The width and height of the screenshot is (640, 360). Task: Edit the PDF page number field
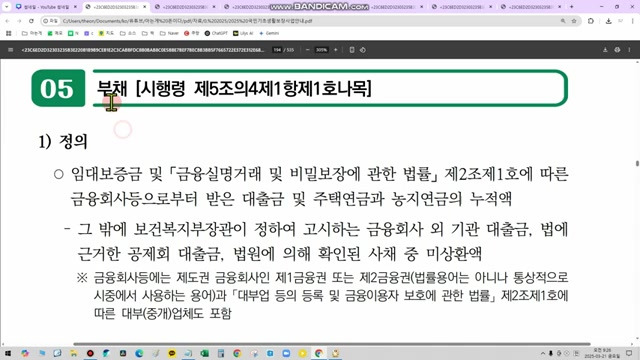coord(277,50)
